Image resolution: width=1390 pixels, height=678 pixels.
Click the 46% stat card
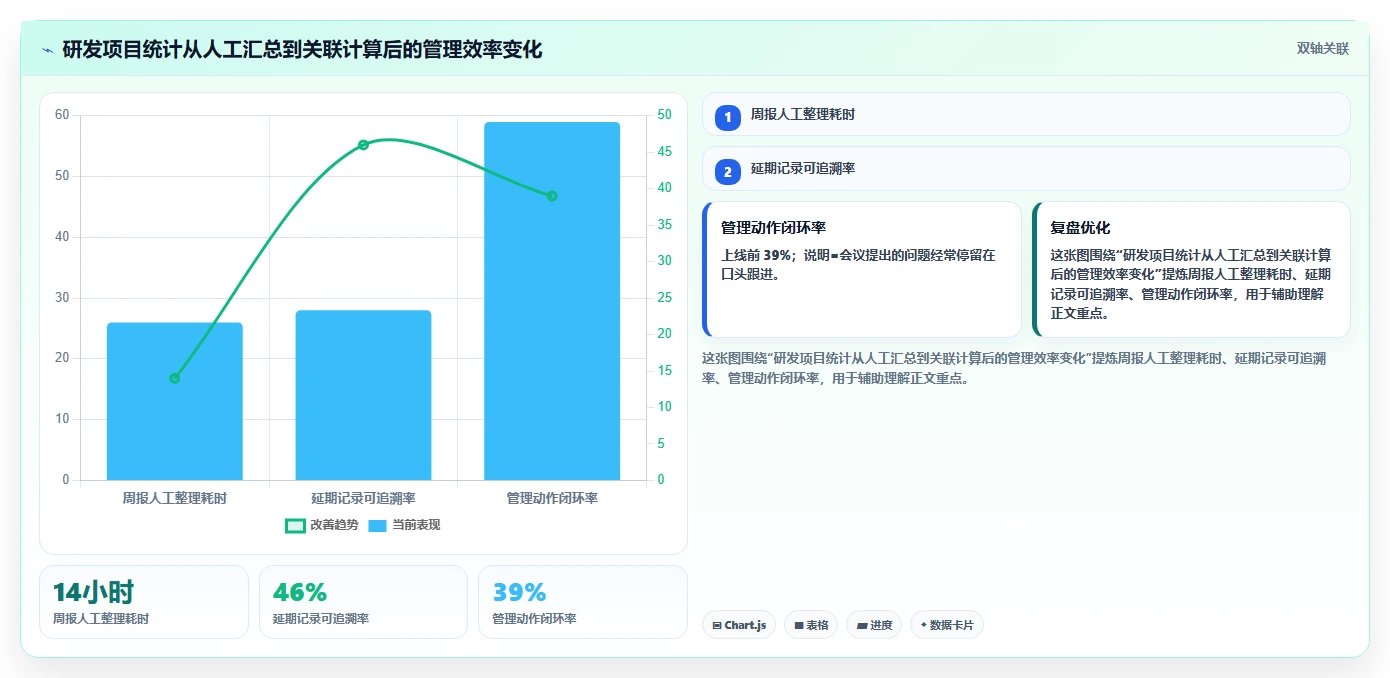point(363,602)
